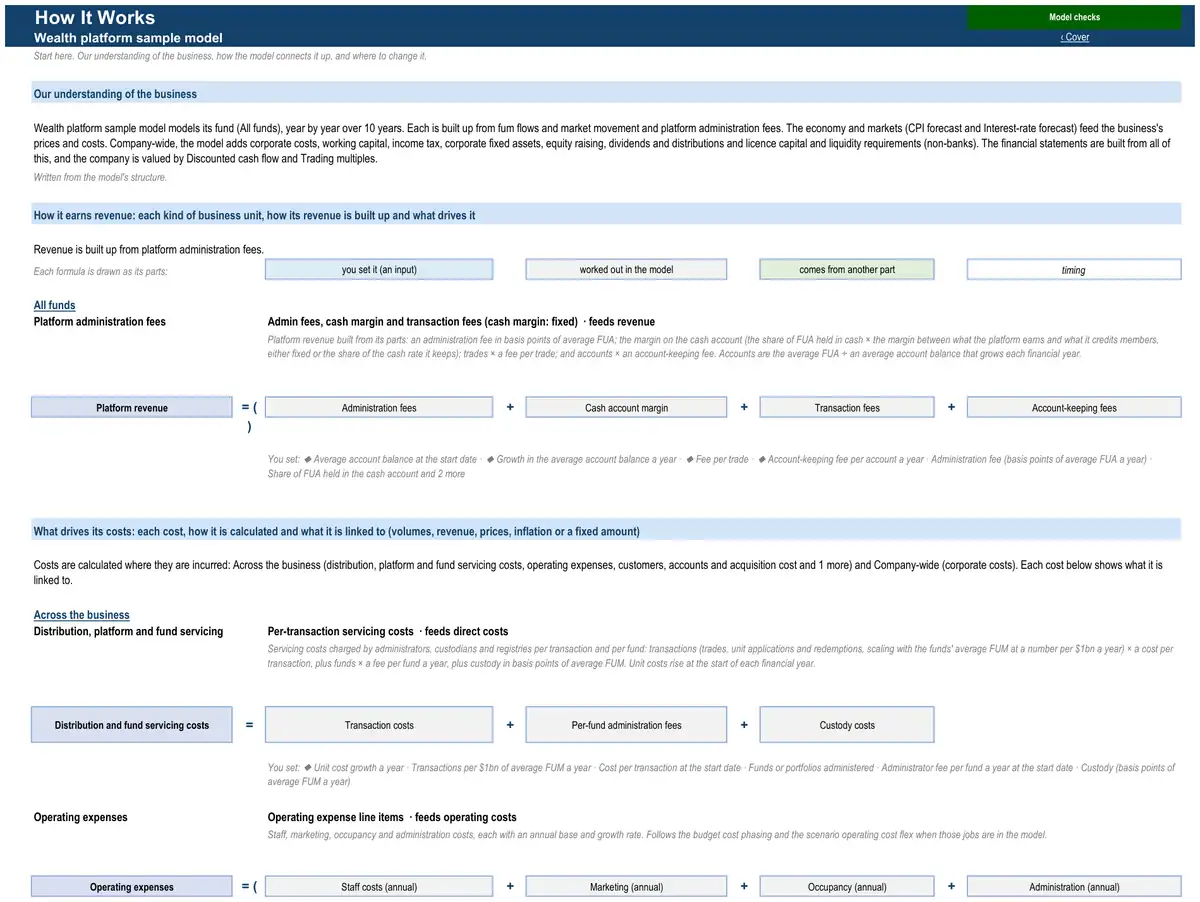The width and height of the screenshot is (1200, 902).
Task: Select the 'Operating expenses' row label text
Action: tap(81, 817)
